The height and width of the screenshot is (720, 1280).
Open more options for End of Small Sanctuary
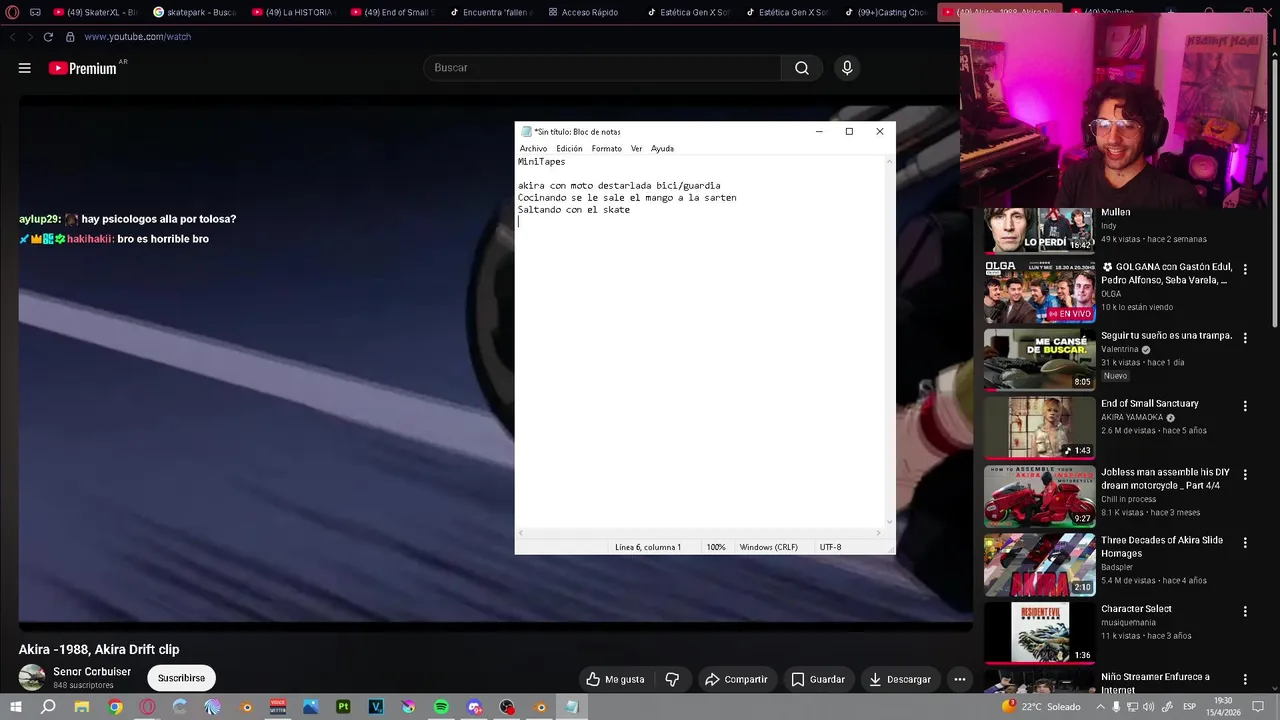point(1245,406)
